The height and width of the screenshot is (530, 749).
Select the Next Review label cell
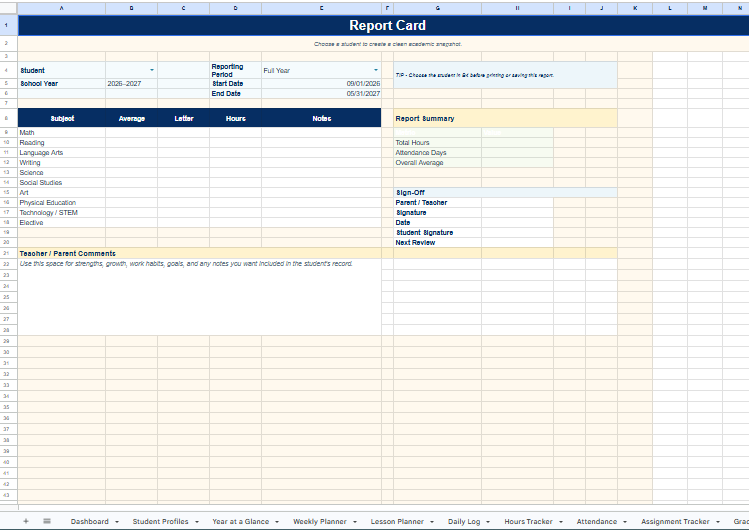coord(438,243)
